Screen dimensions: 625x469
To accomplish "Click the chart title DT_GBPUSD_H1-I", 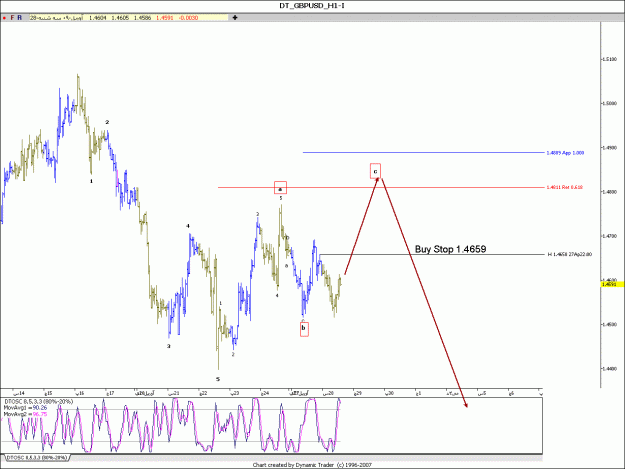I will click(x=312, y=6).
